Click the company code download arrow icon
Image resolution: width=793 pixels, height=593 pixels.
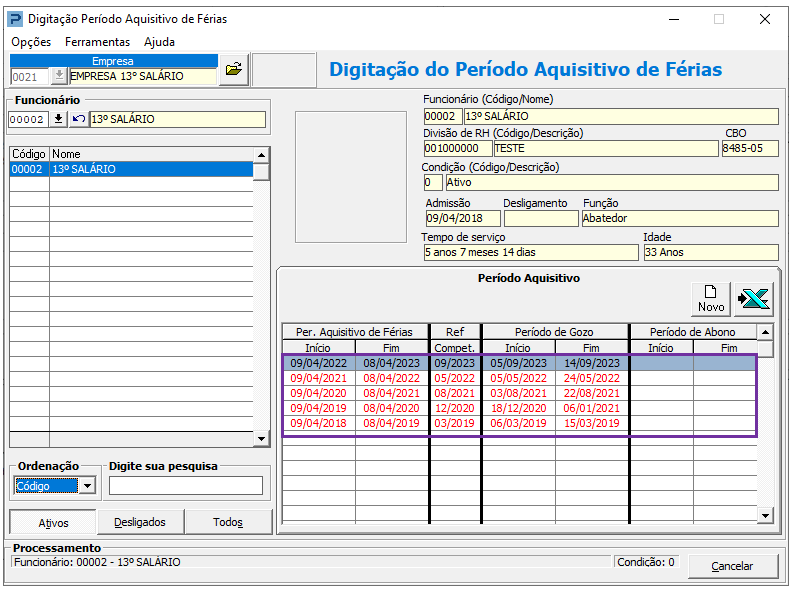pos(59,76)
